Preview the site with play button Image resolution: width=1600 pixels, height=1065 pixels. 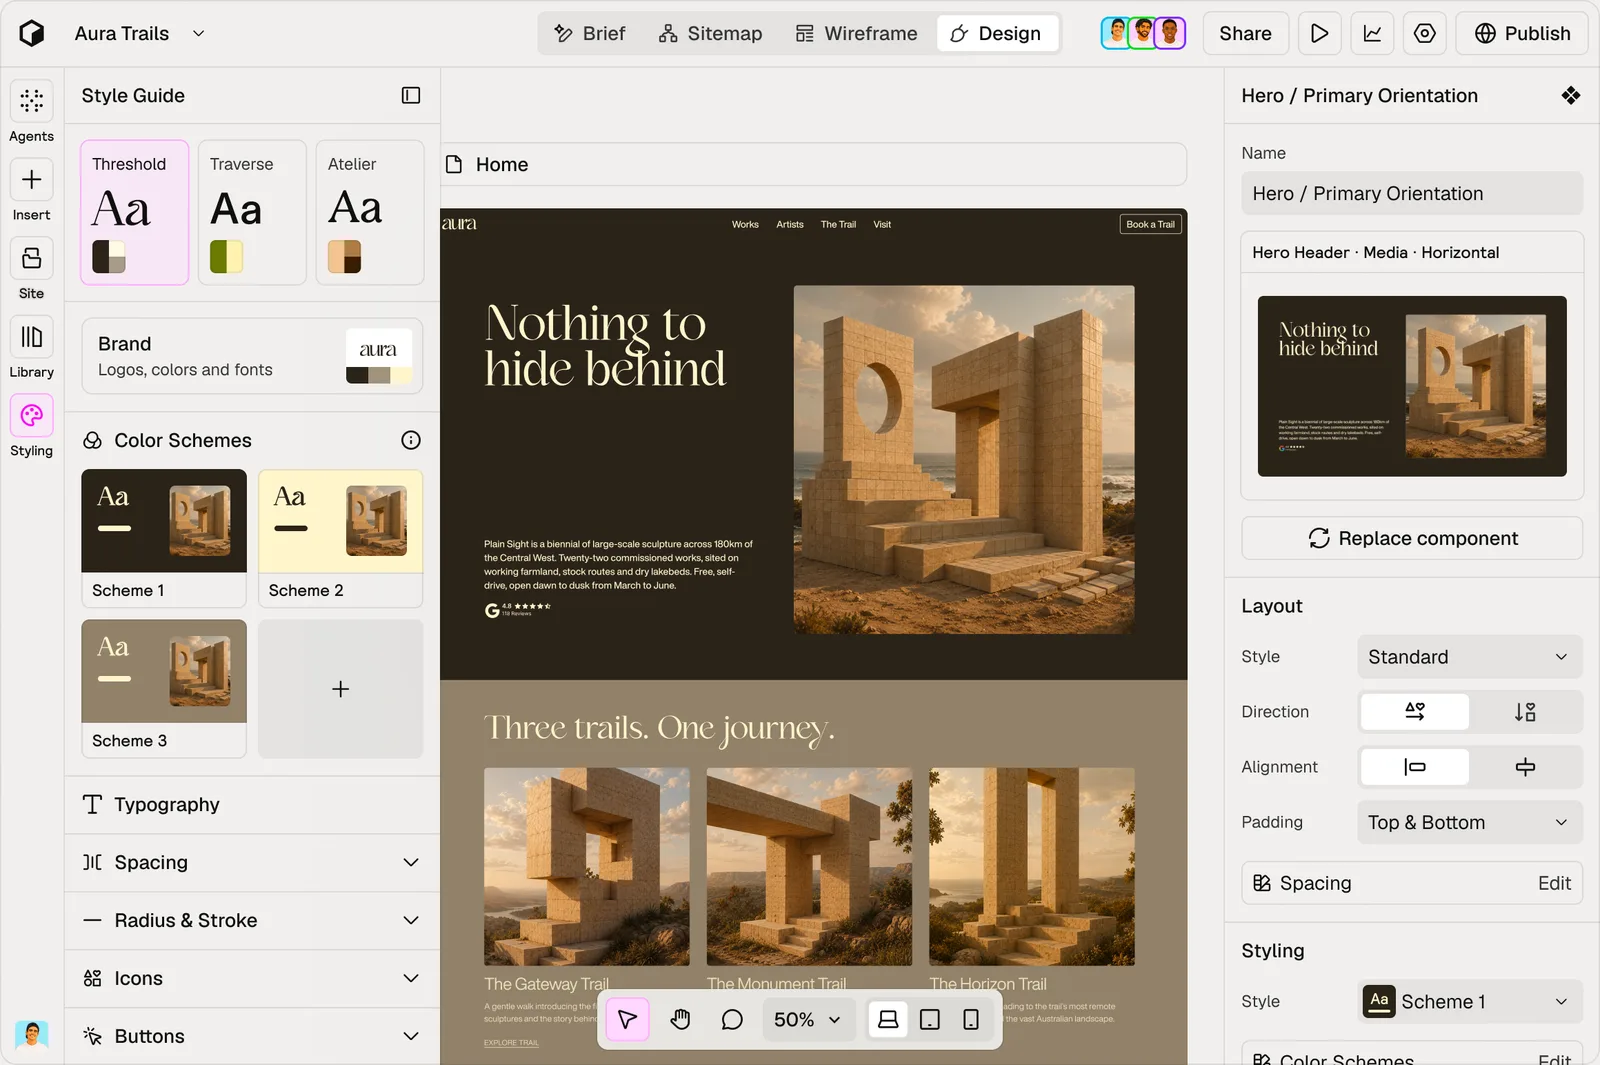tap(1320, 33)
